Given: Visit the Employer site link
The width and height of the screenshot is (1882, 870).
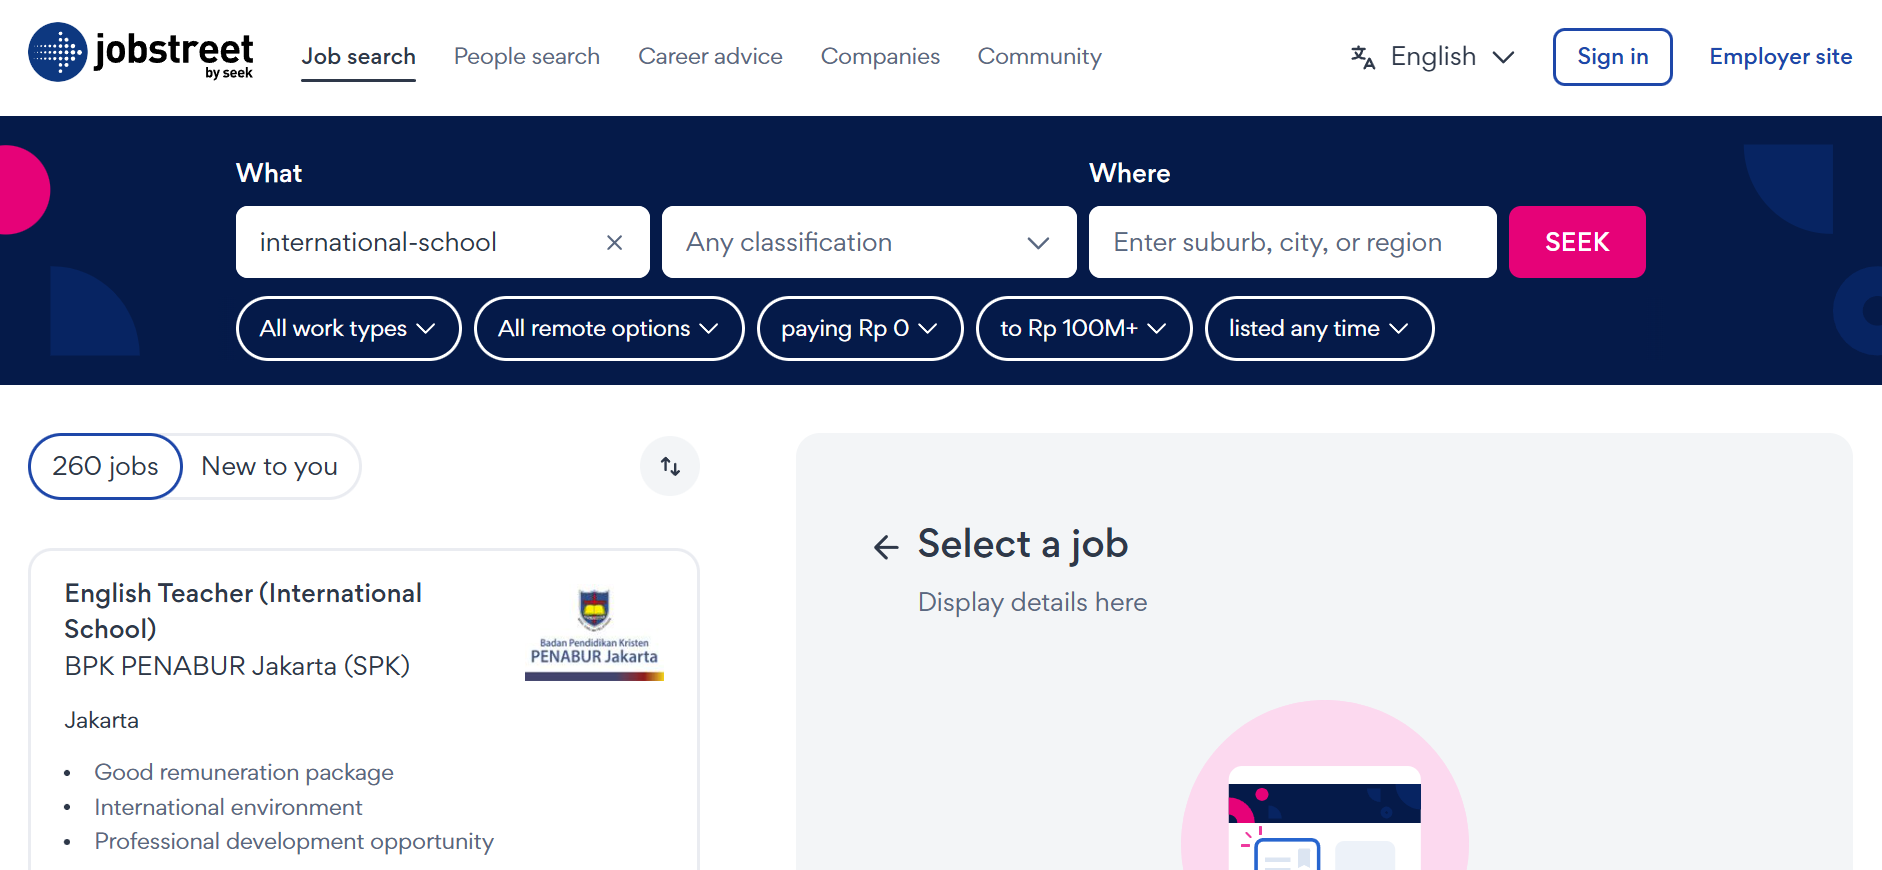Looking at the screenshot, I should (x=1781, y=57).
